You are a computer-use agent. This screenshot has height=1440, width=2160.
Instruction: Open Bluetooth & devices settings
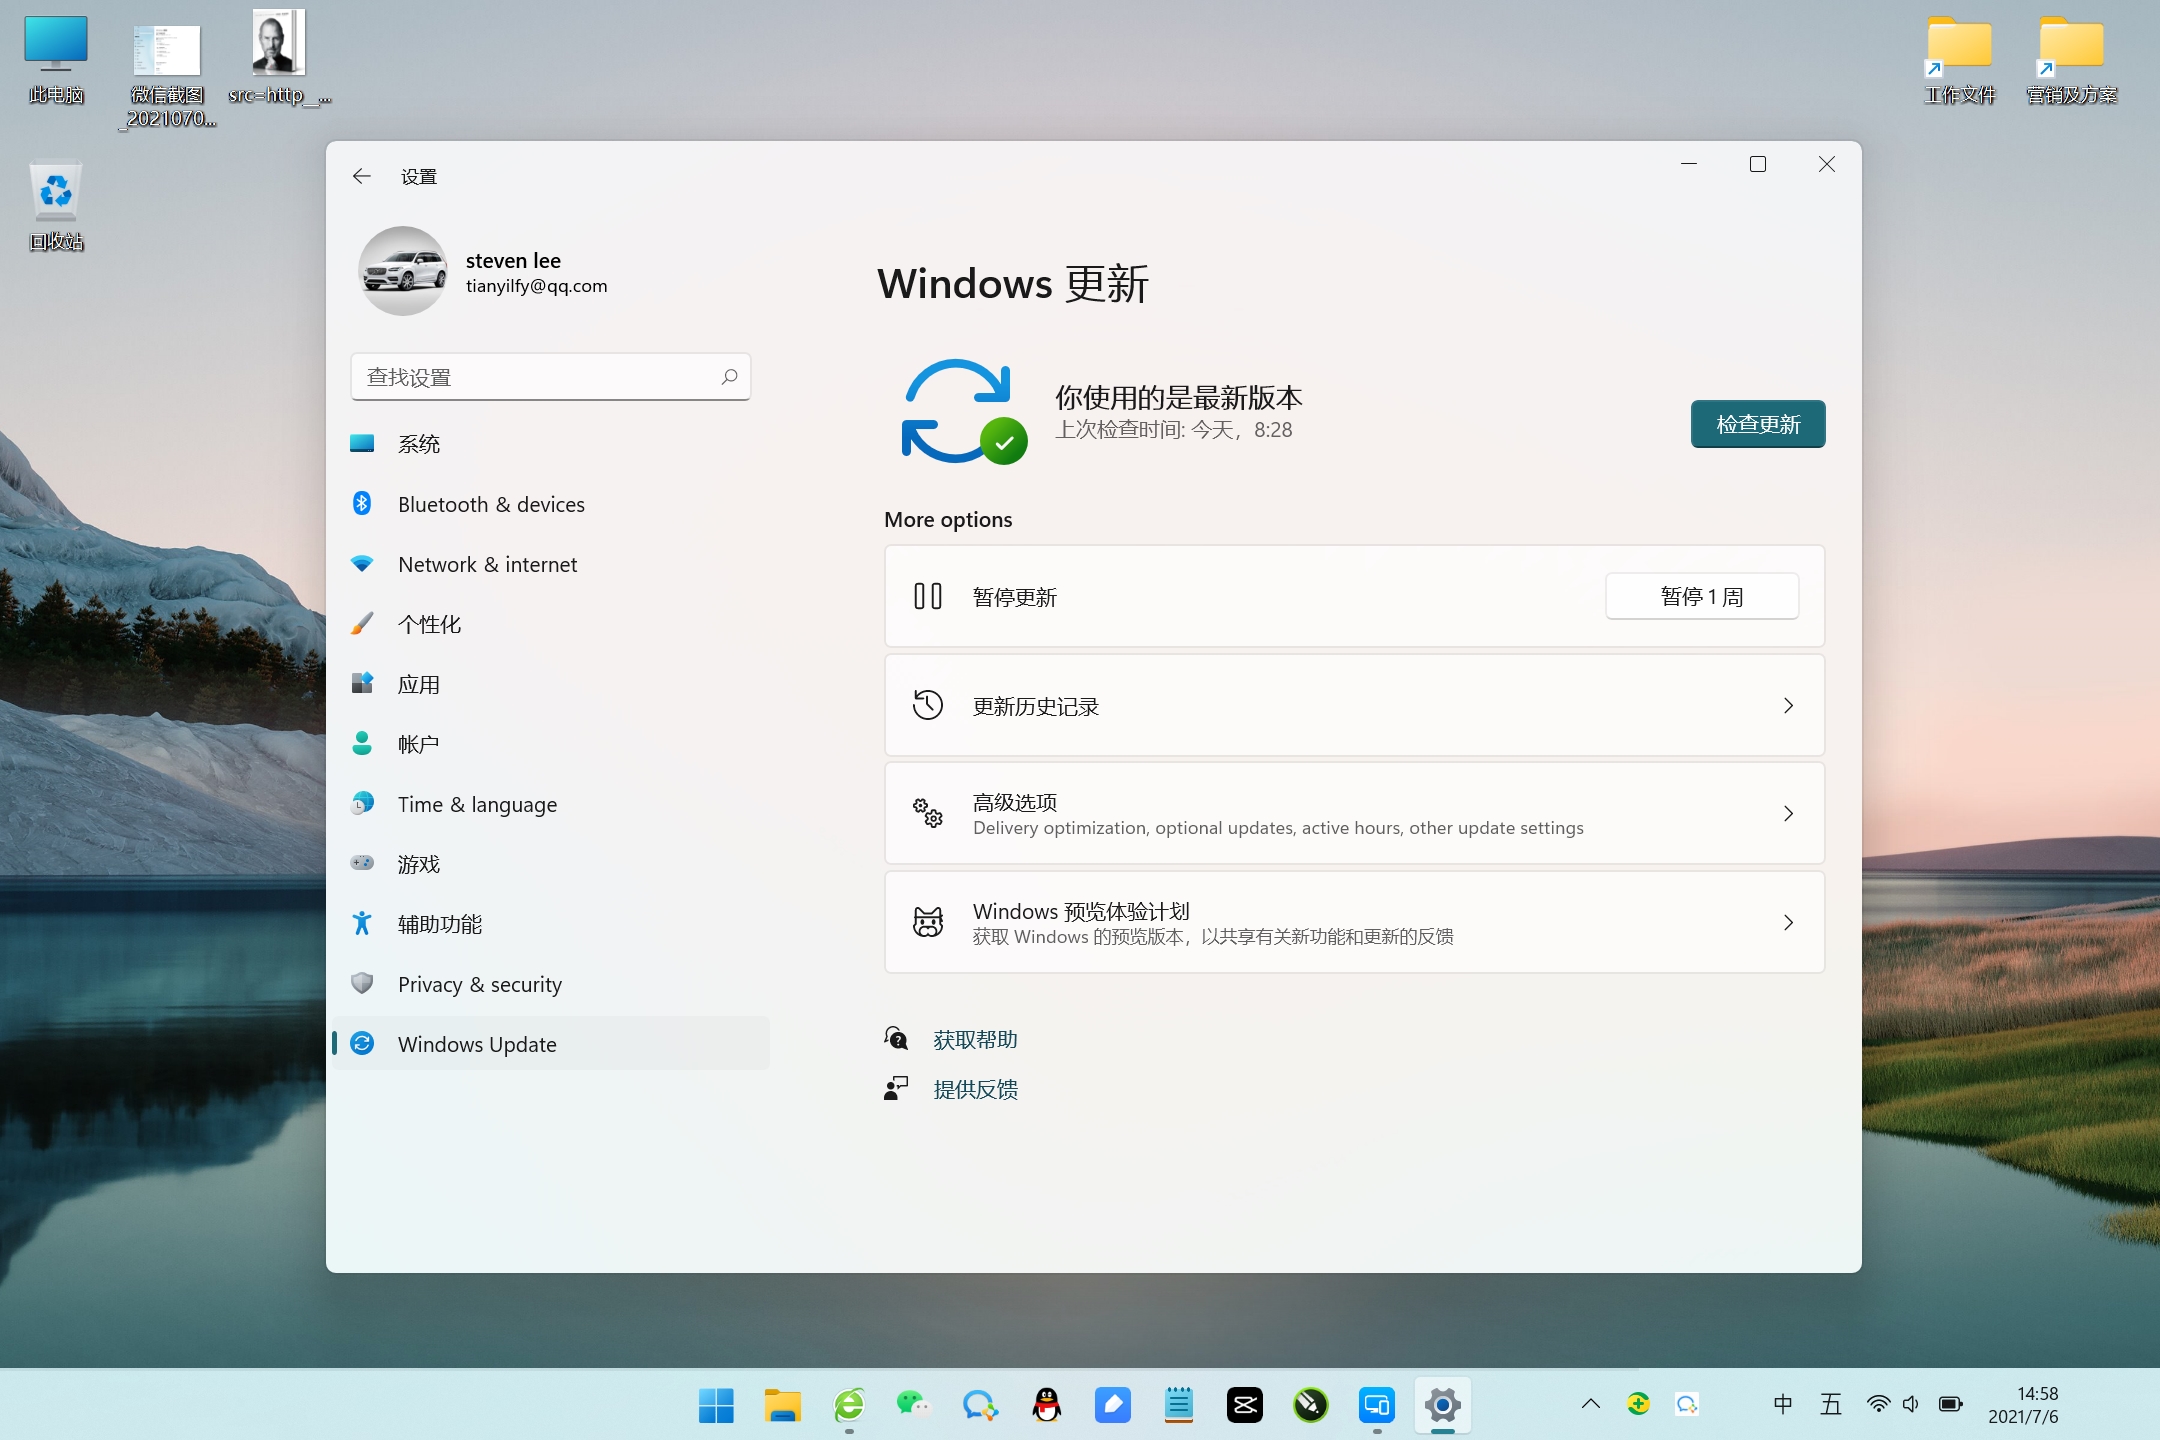tap(491, 504)
